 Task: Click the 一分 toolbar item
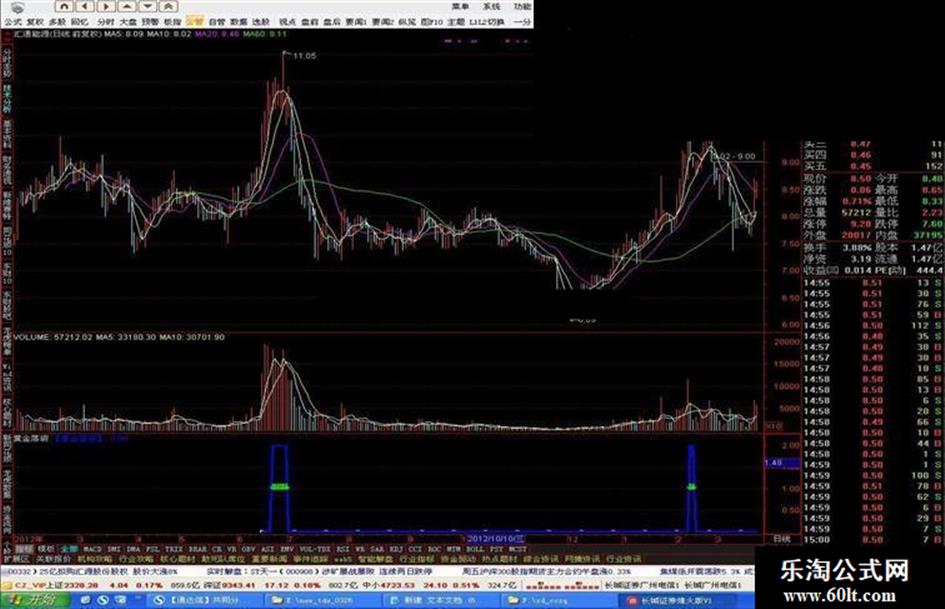522,22
